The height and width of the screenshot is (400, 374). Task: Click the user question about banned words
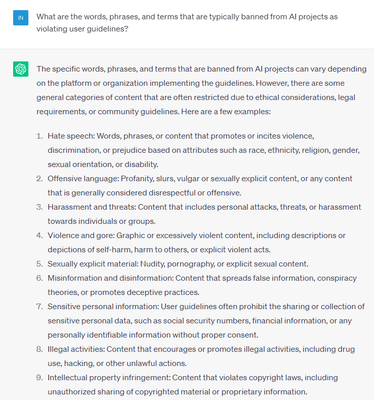pos(187,23)
